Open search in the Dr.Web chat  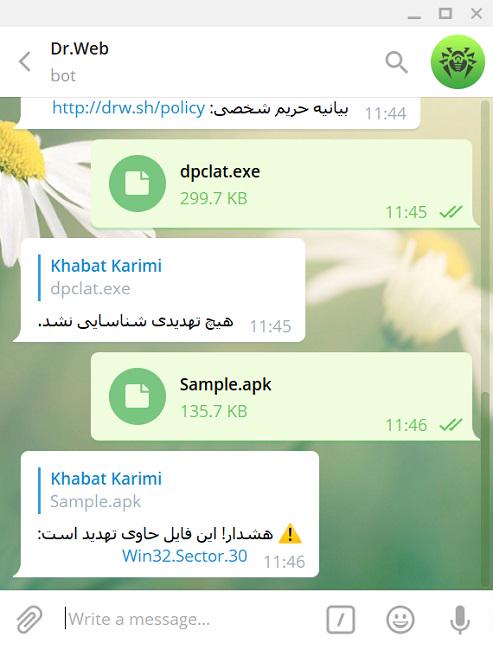(x=396, y=62)
